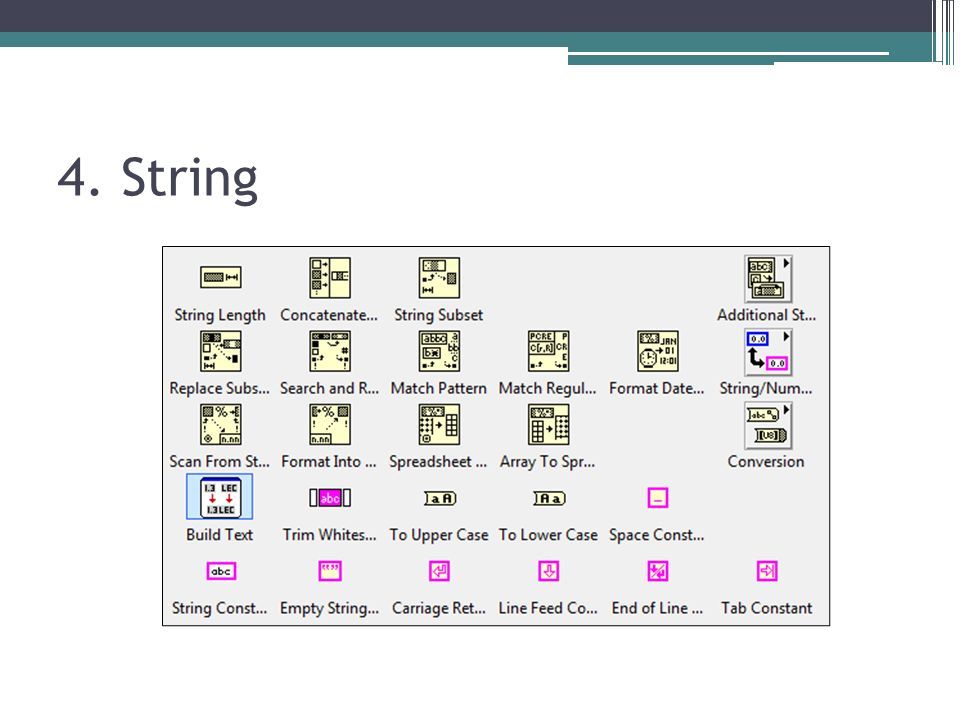Click the 'Spreadsheet ...' label
Image resolution: width=960 pixels, height=720 pixels.
[438, 462]
